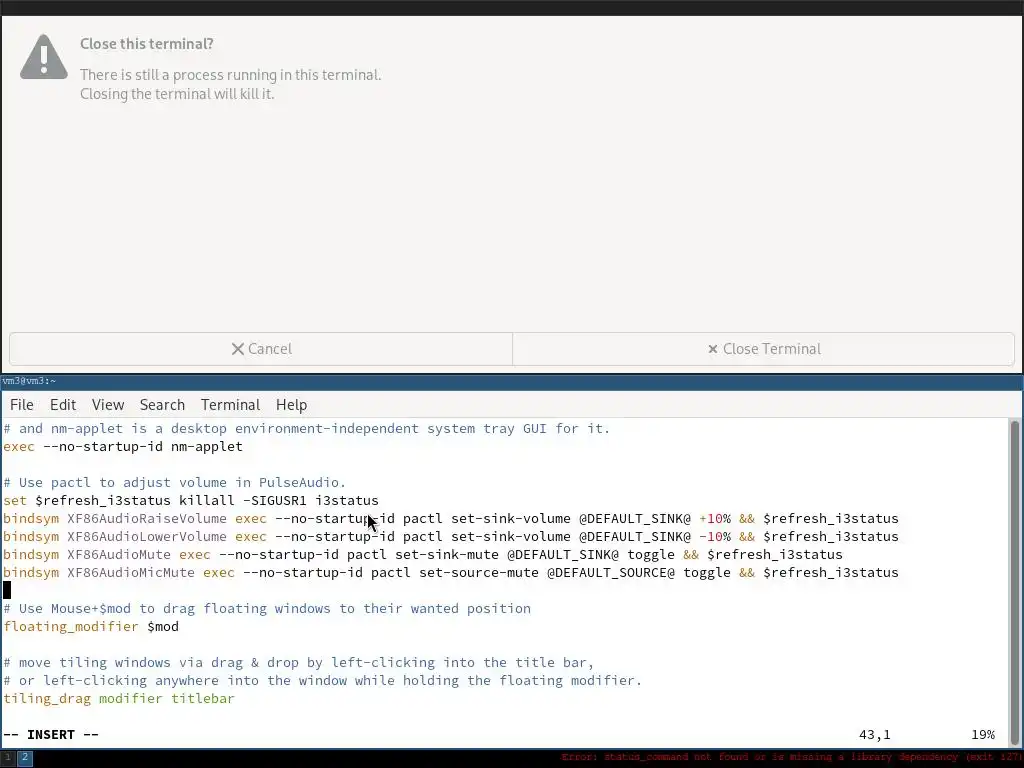This screenshot has width=1024, height=768.
Task: Click the 'exec --no-startup-id nm-applet' line
Action: (x=123, y=447)
